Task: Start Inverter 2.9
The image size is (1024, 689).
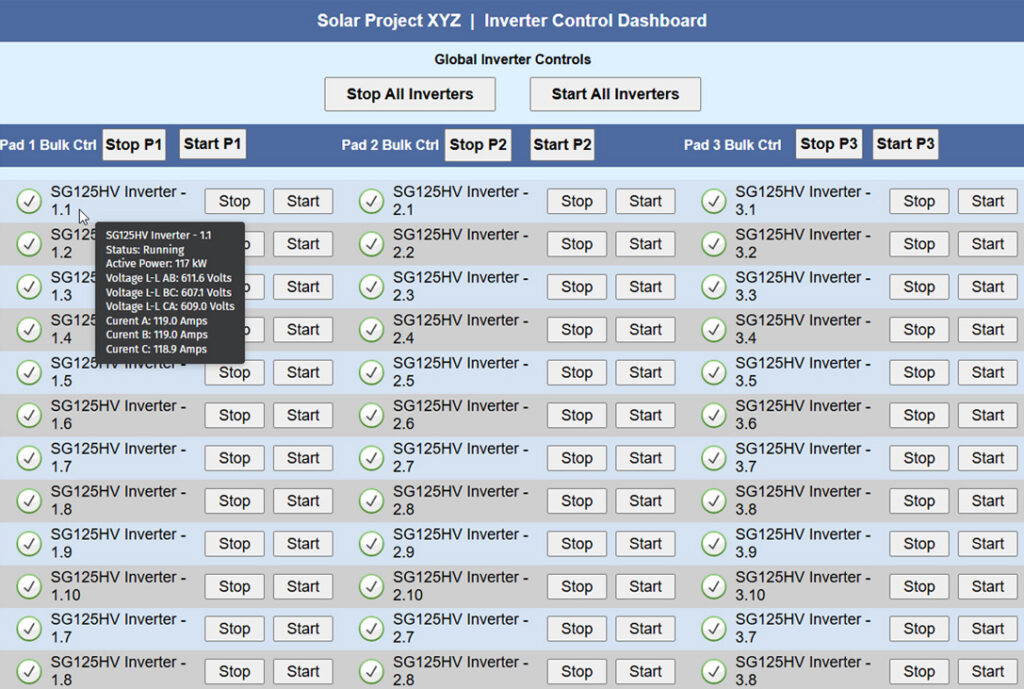Action: click(x=645, y=543)
